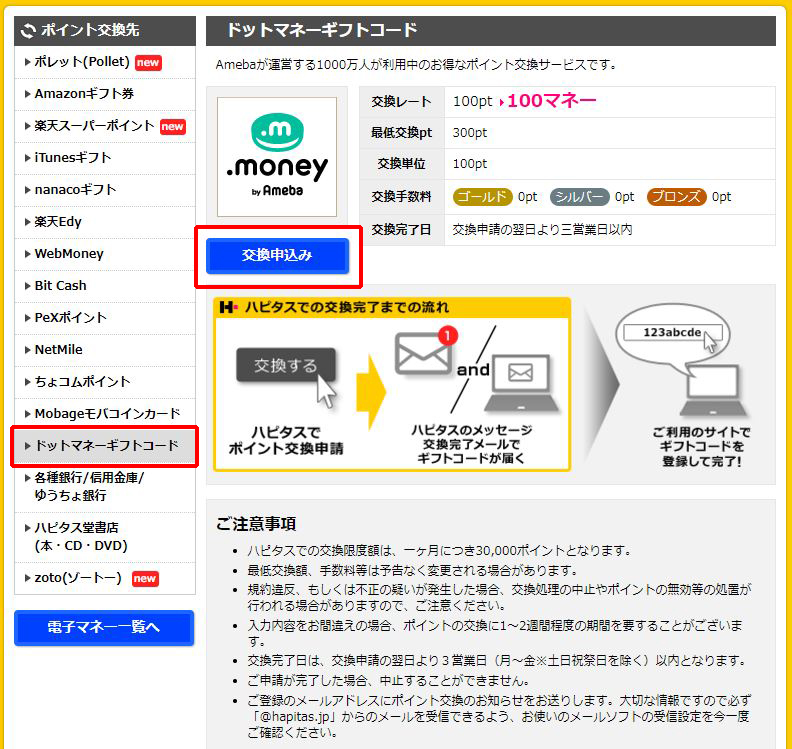The image size is (792, 749).
Task: Click the 300pt minimum exchange value
Action: pos(470,133)
